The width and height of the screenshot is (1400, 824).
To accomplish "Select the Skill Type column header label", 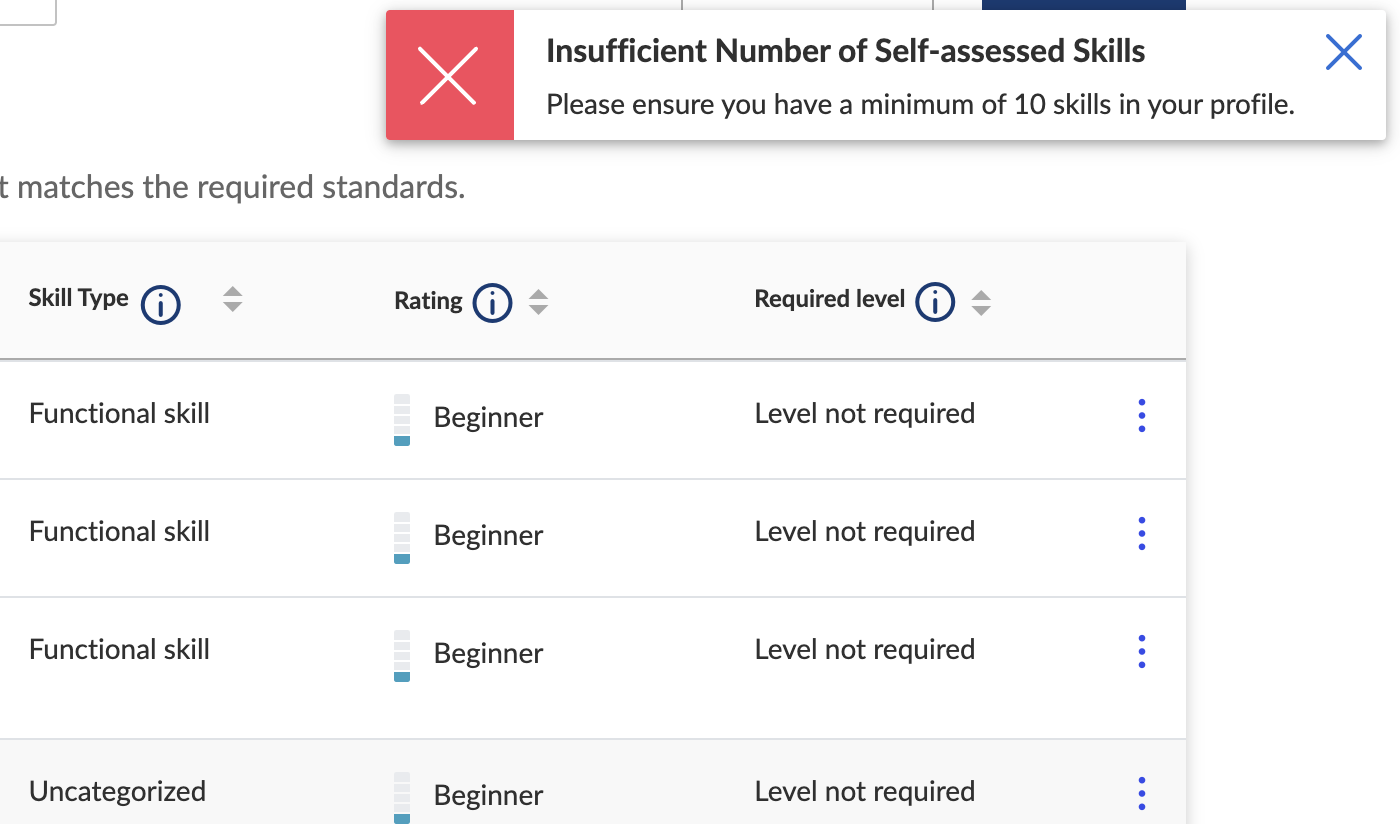I will click(78, 298).
